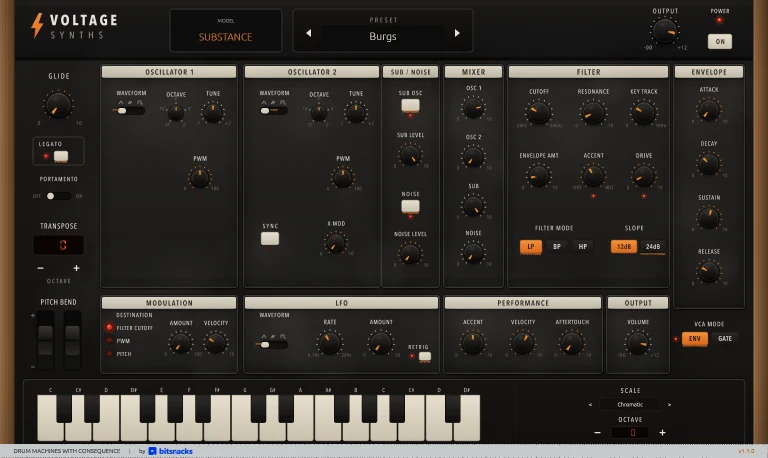Open the MODEL selector showing SUBSTANCE

tap(225, 30)
